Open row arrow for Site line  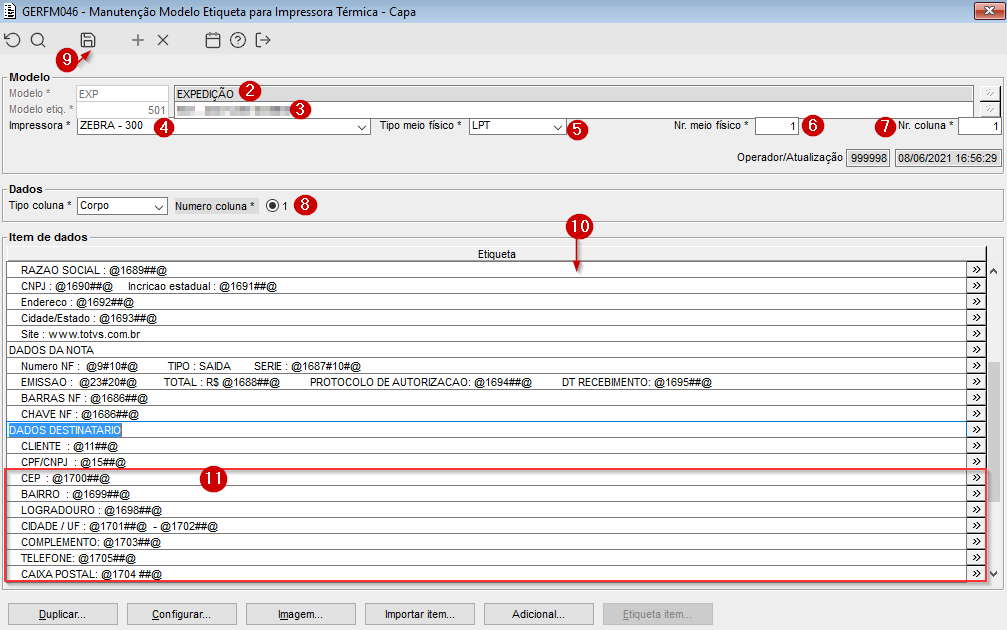coord(976,334)
